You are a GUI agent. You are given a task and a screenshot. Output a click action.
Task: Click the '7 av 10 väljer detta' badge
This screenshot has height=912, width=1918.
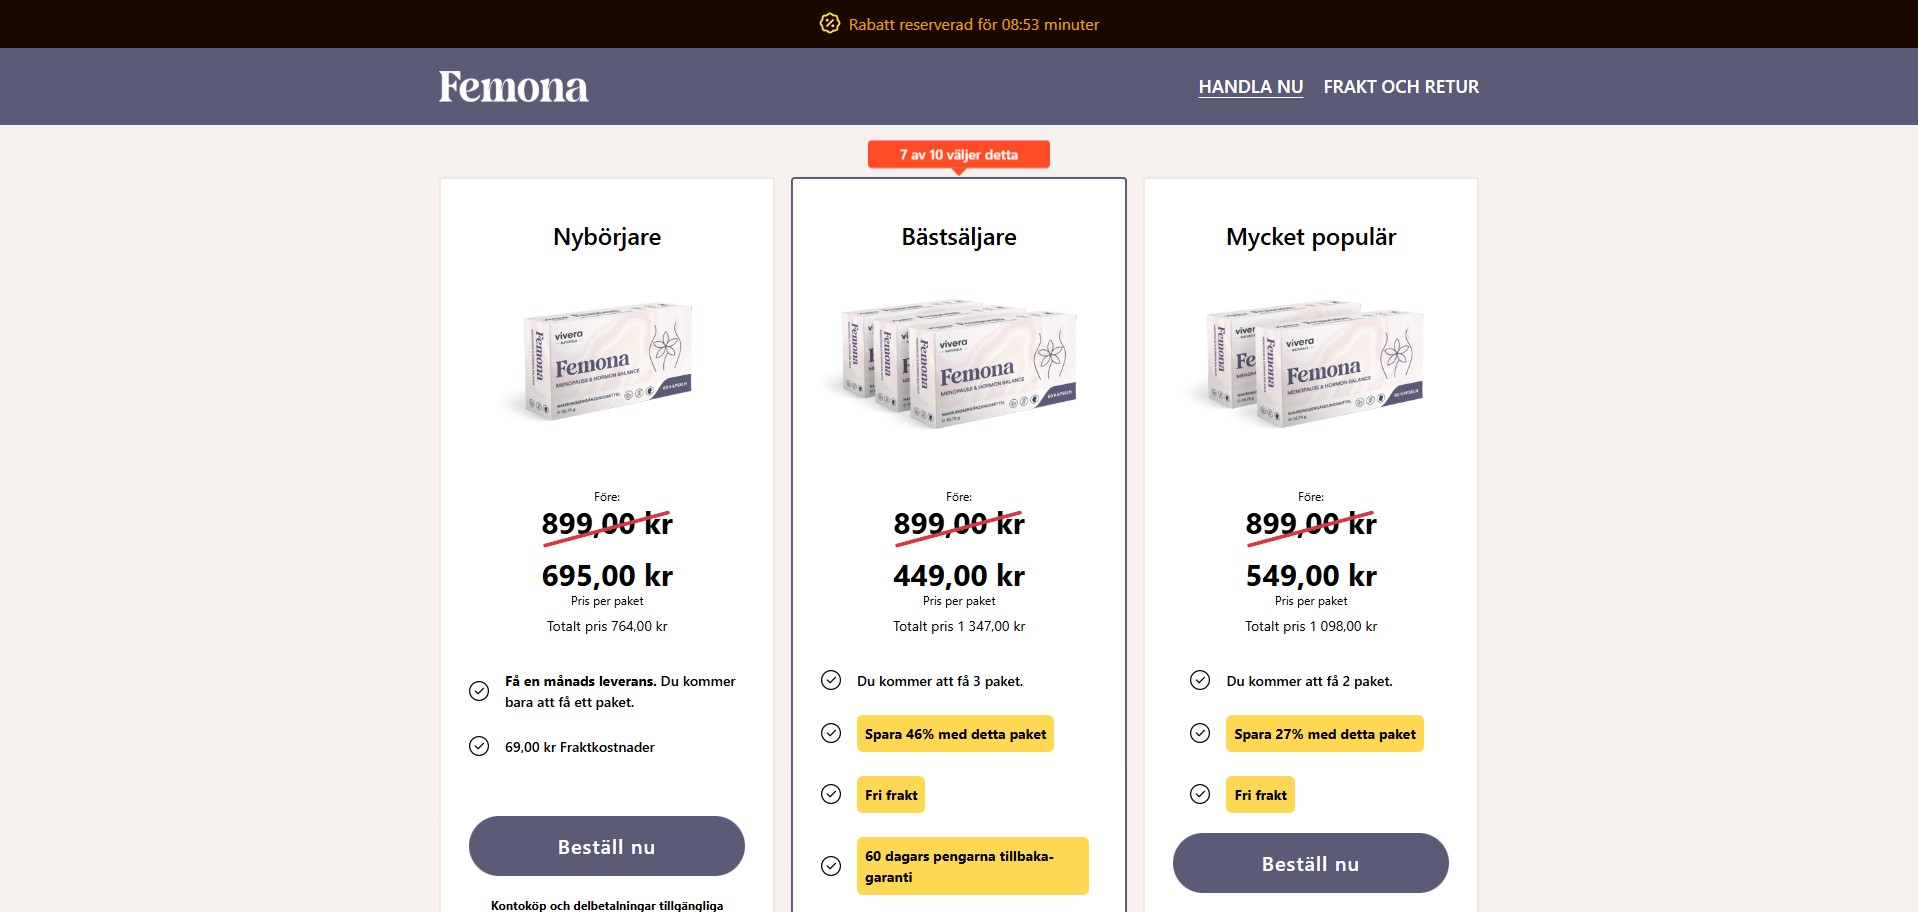click(958, 154)
